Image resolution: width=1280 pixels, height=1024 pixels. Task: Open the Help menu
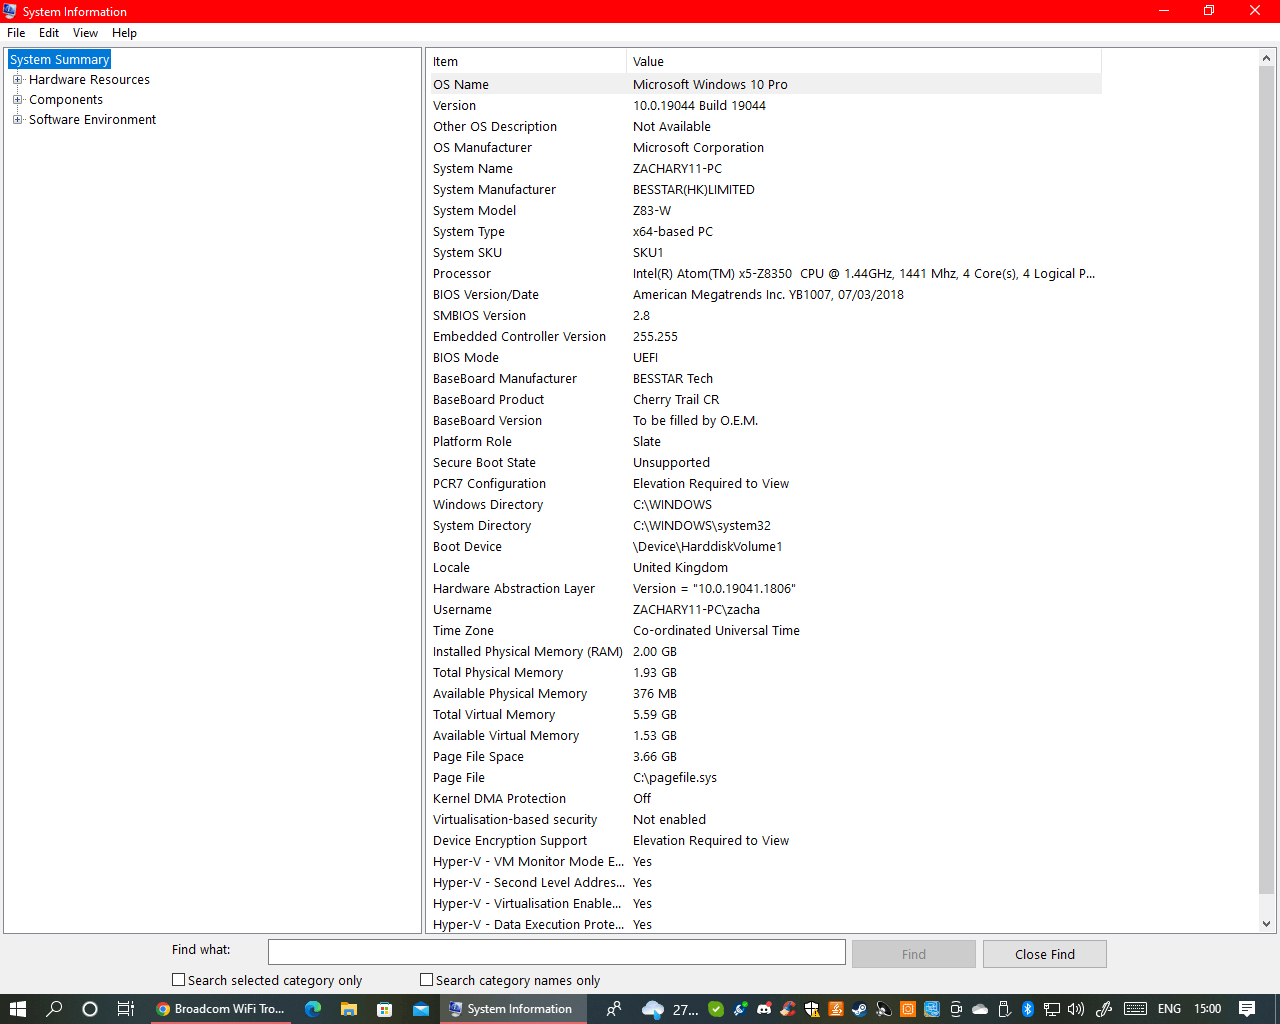pyautogui.click(x=124, y=33)
